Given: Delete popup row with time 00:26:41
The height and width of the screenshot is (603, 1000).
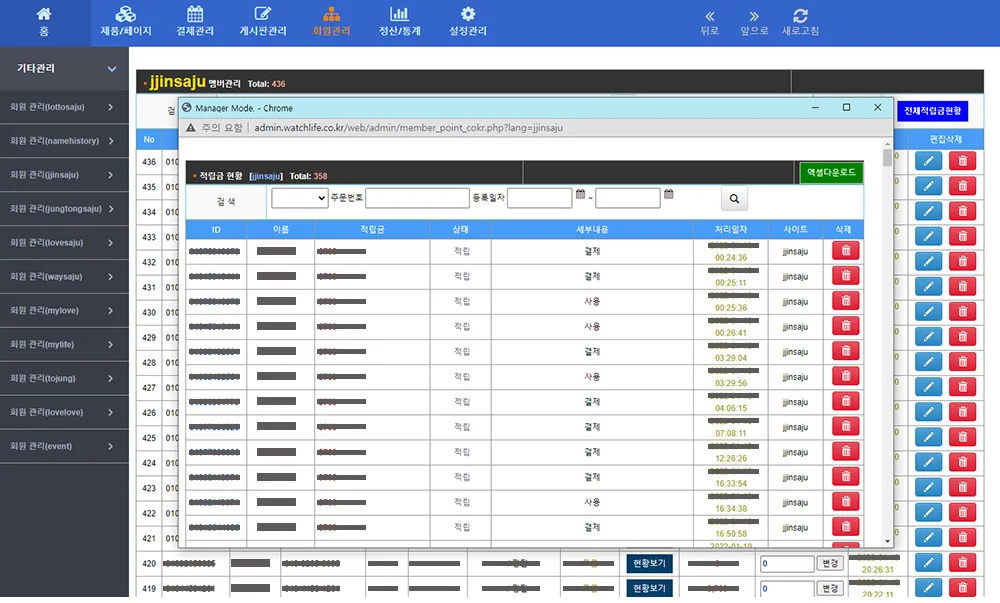Looking at the screenshot, I should pyautogui.click(x=846, y=326).
